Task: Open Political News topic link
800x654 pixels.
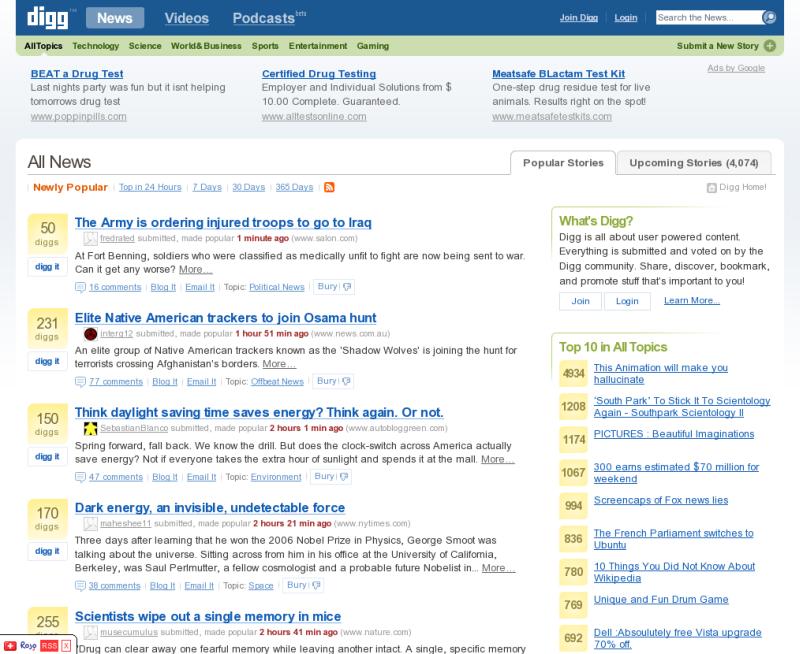Action: [277, 287]
